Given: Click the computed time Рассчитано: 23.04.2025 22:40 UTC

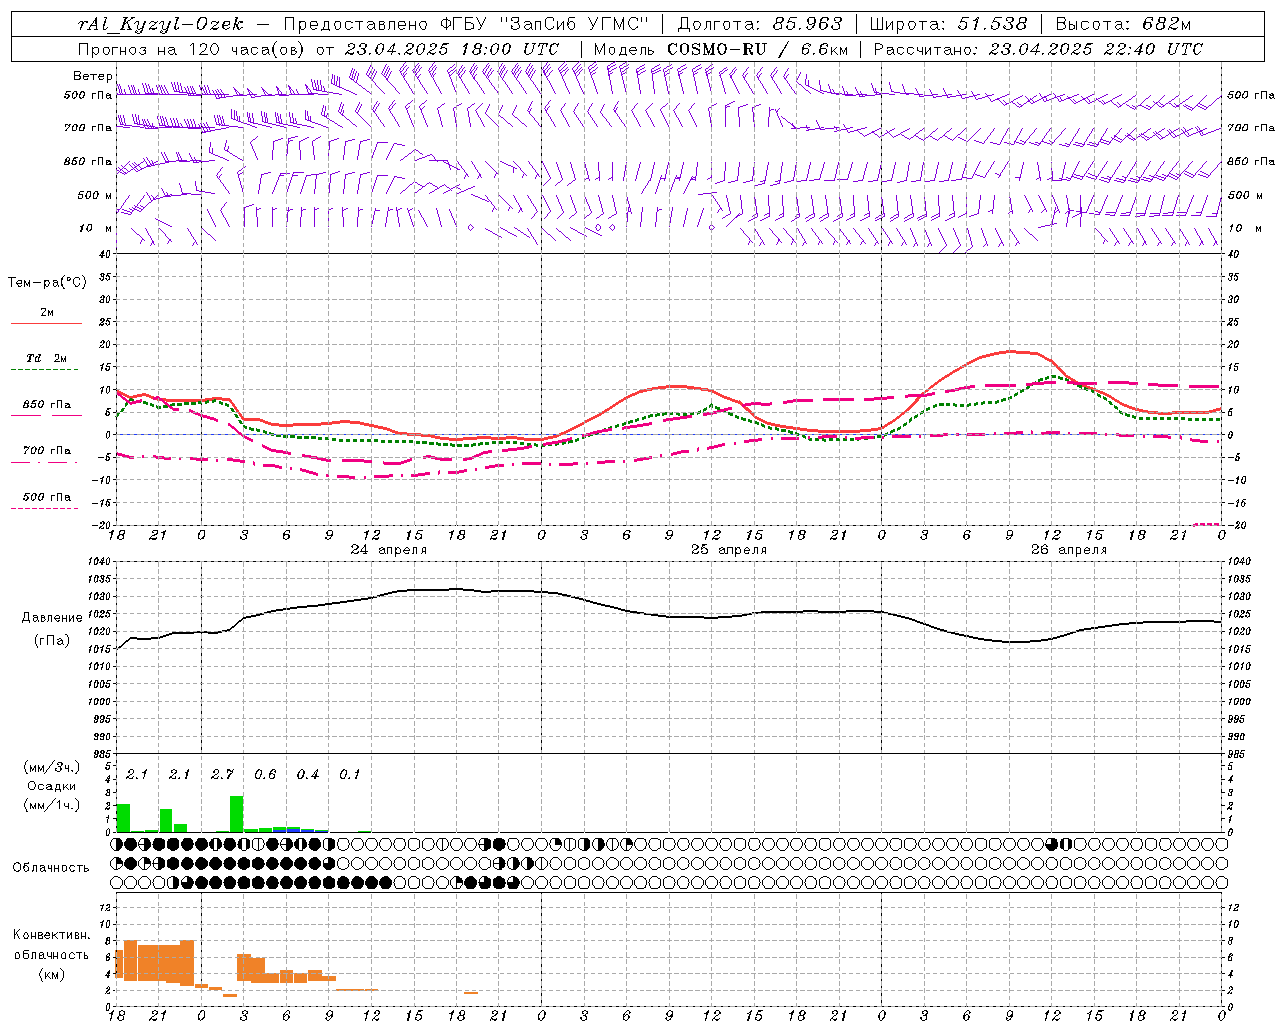Looking at the screenshot, I should (1038, 49).
